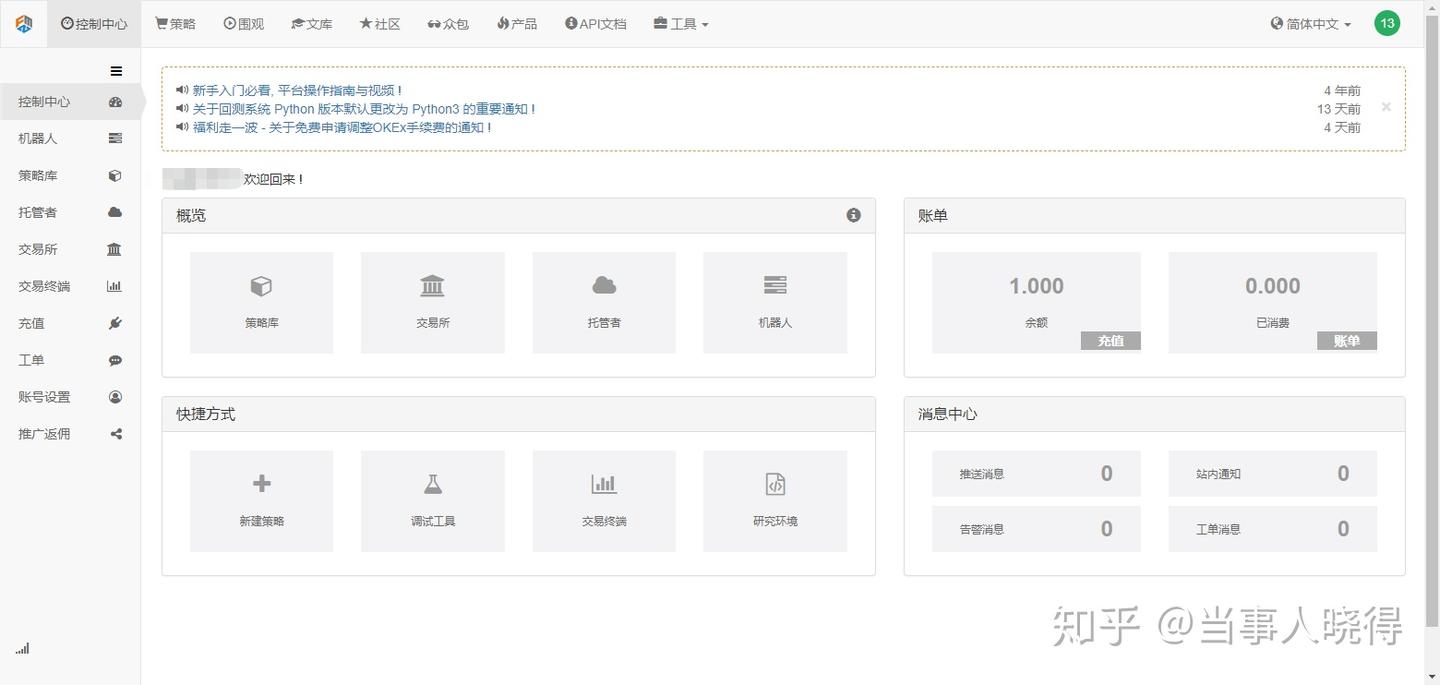This screenshot has width=1440, height=685.
Task: Select the 社区 menu item
Action: 380,23
